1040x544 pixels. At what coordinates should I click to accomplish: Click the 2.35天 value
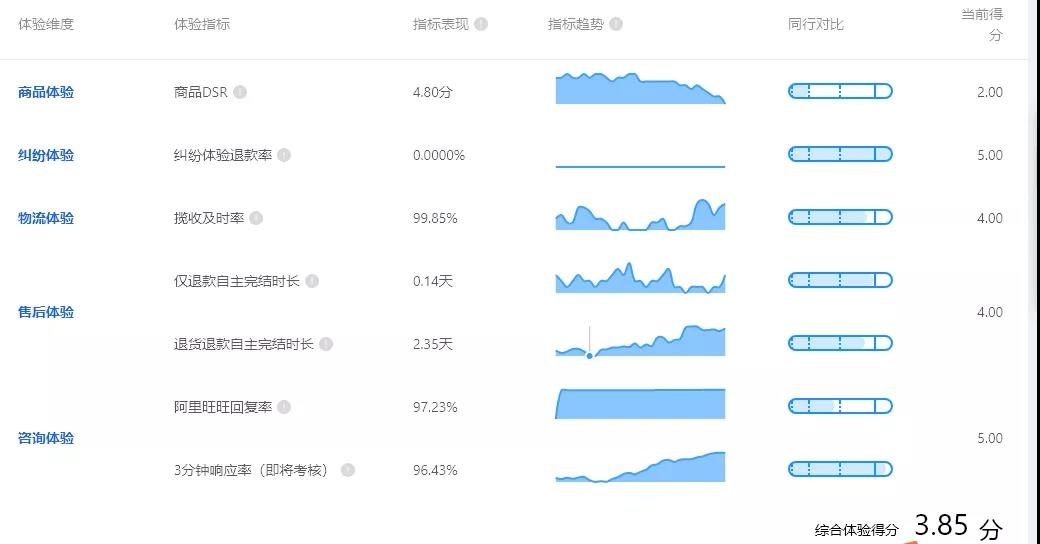point(432,344)
